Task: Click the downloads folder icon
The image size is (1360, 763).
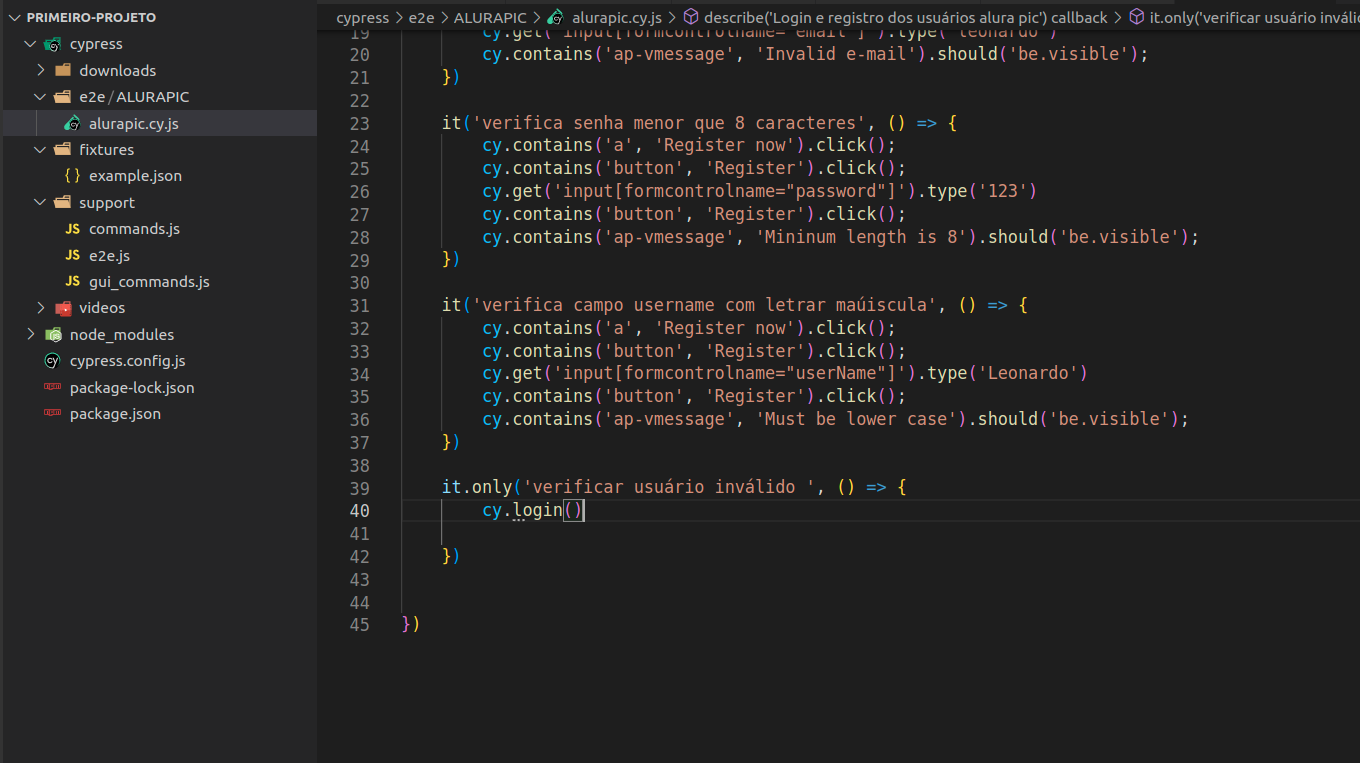Action: coord(63,70)
